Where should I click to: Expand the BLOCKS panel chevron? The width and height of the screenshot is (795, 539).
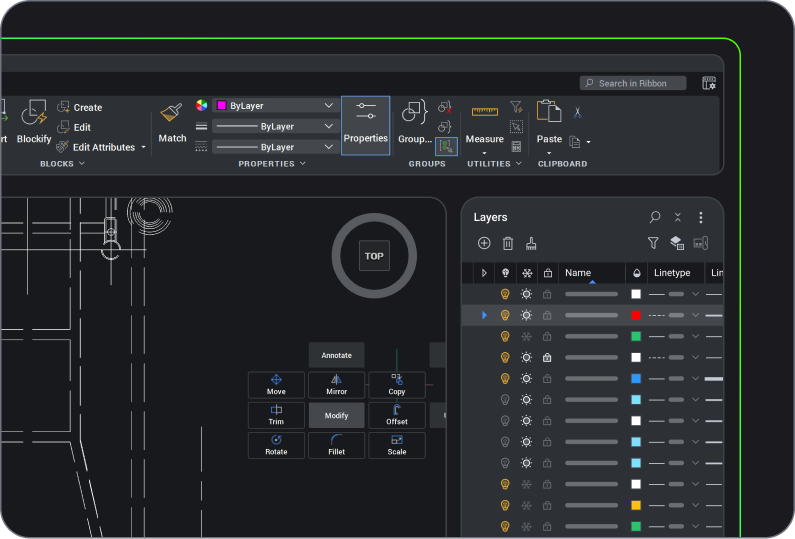coord(82,163)
